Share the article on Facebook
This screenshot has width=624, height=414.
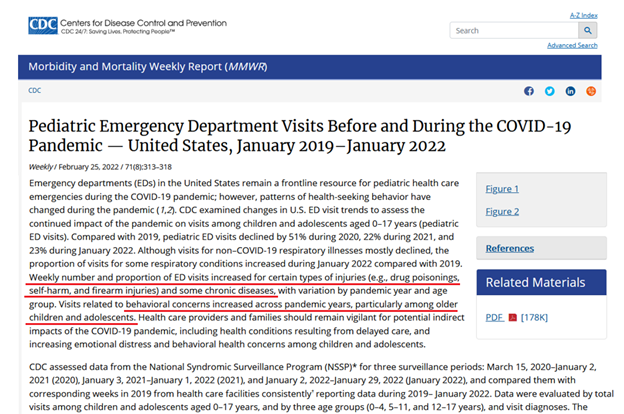click(528, 91)
